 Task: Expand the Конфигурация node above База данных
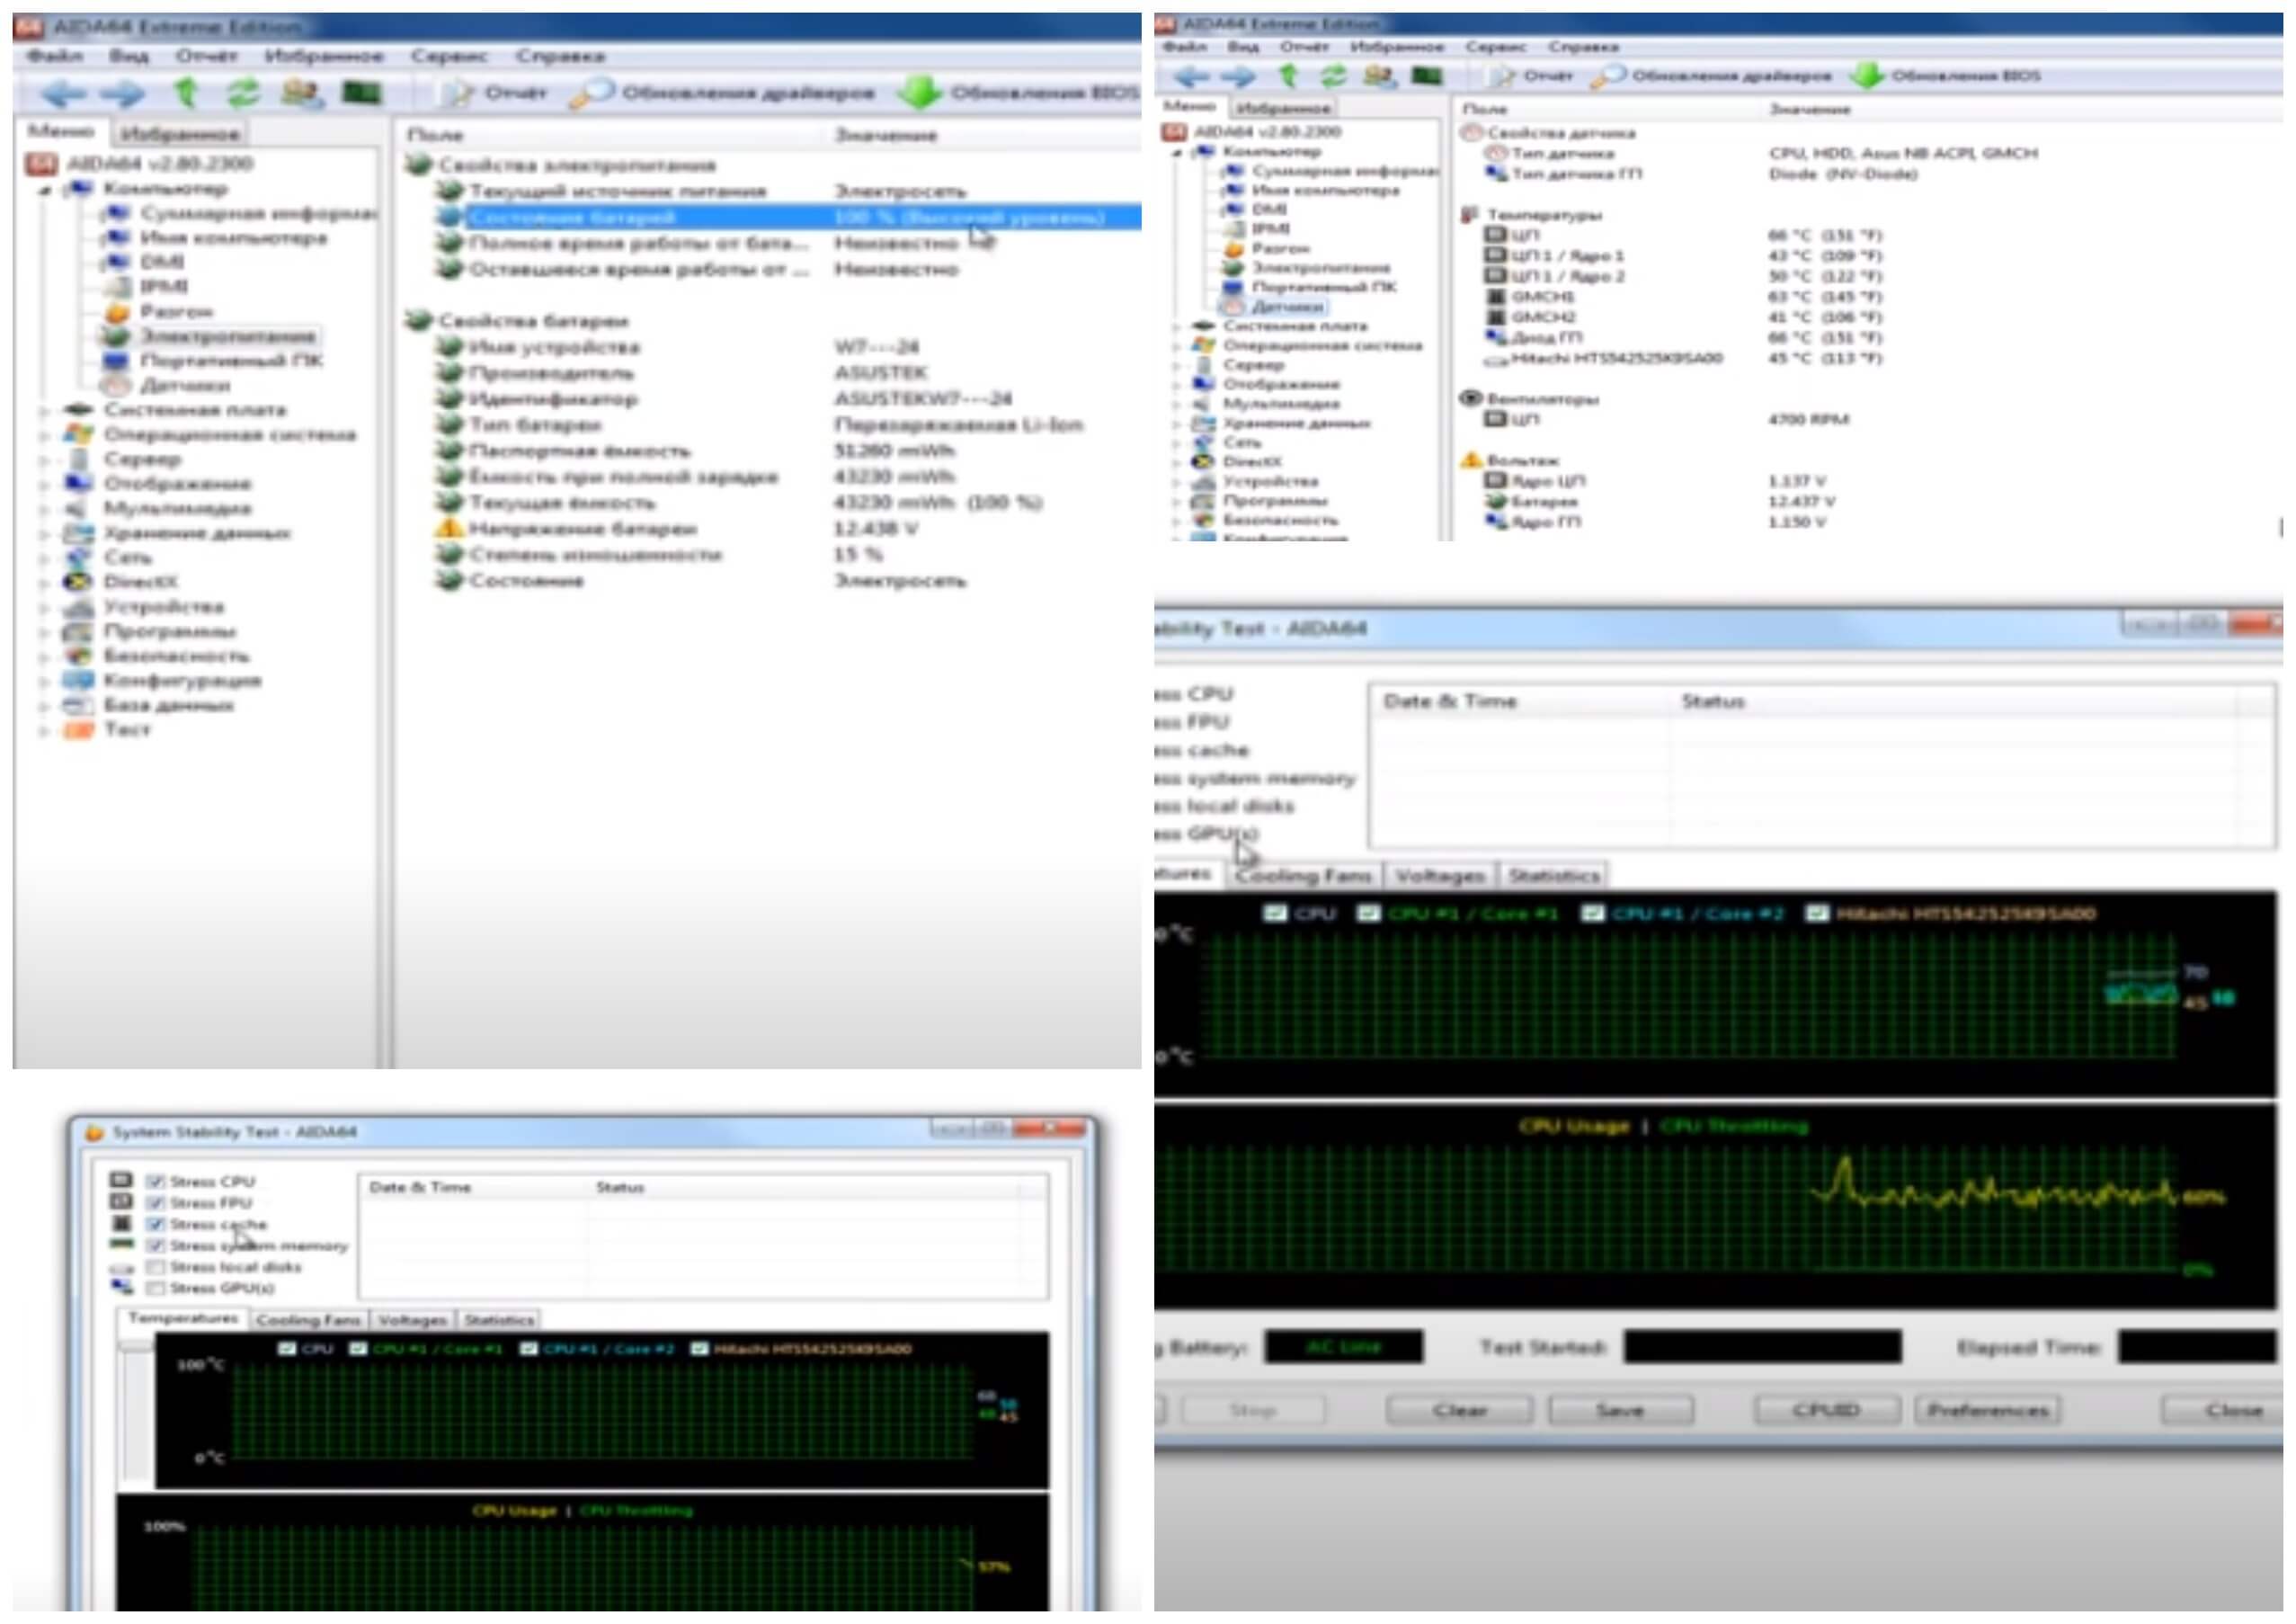click(44, 682)
